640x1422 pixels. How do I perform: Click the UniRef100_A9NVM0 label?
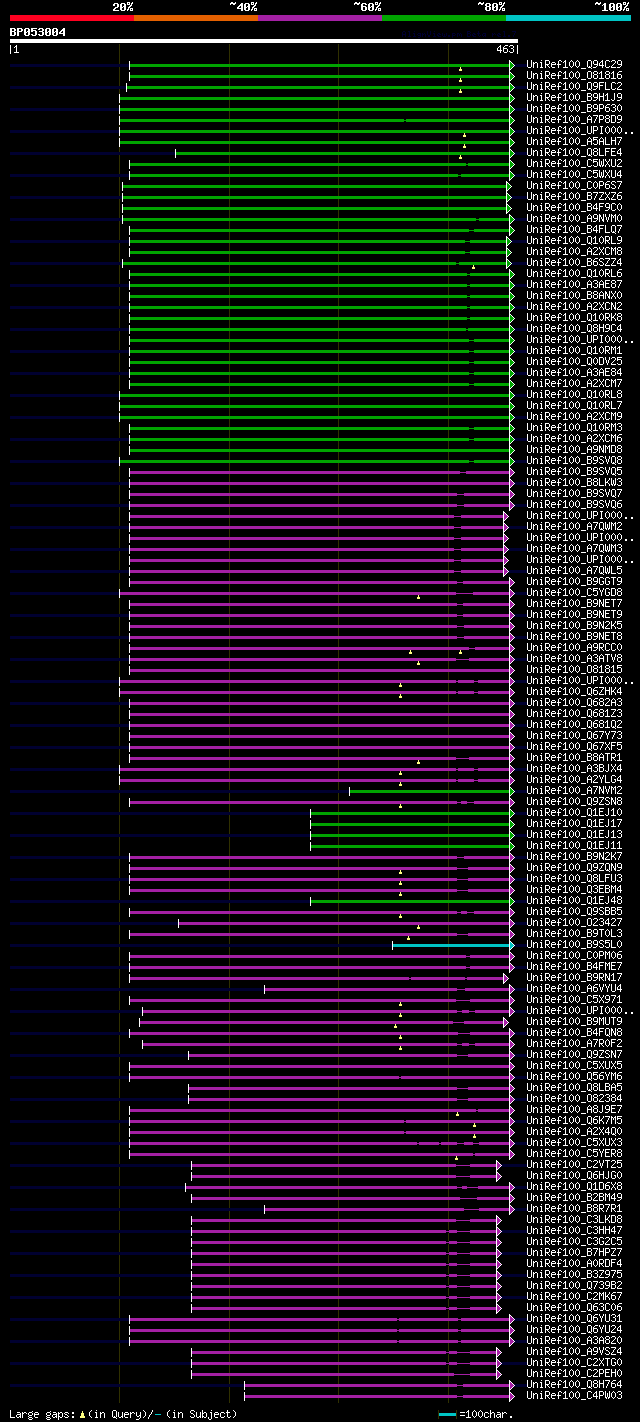click(574, 219)
